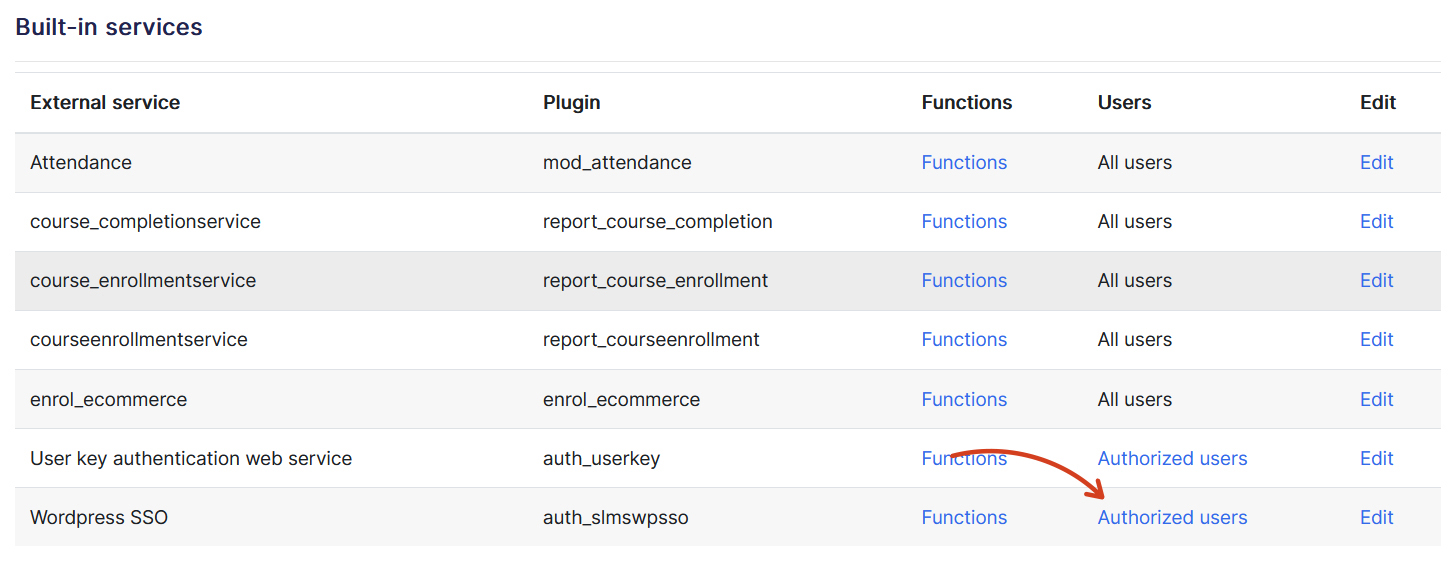Edit the courseenrollmentservice entry

(1376, 339)
